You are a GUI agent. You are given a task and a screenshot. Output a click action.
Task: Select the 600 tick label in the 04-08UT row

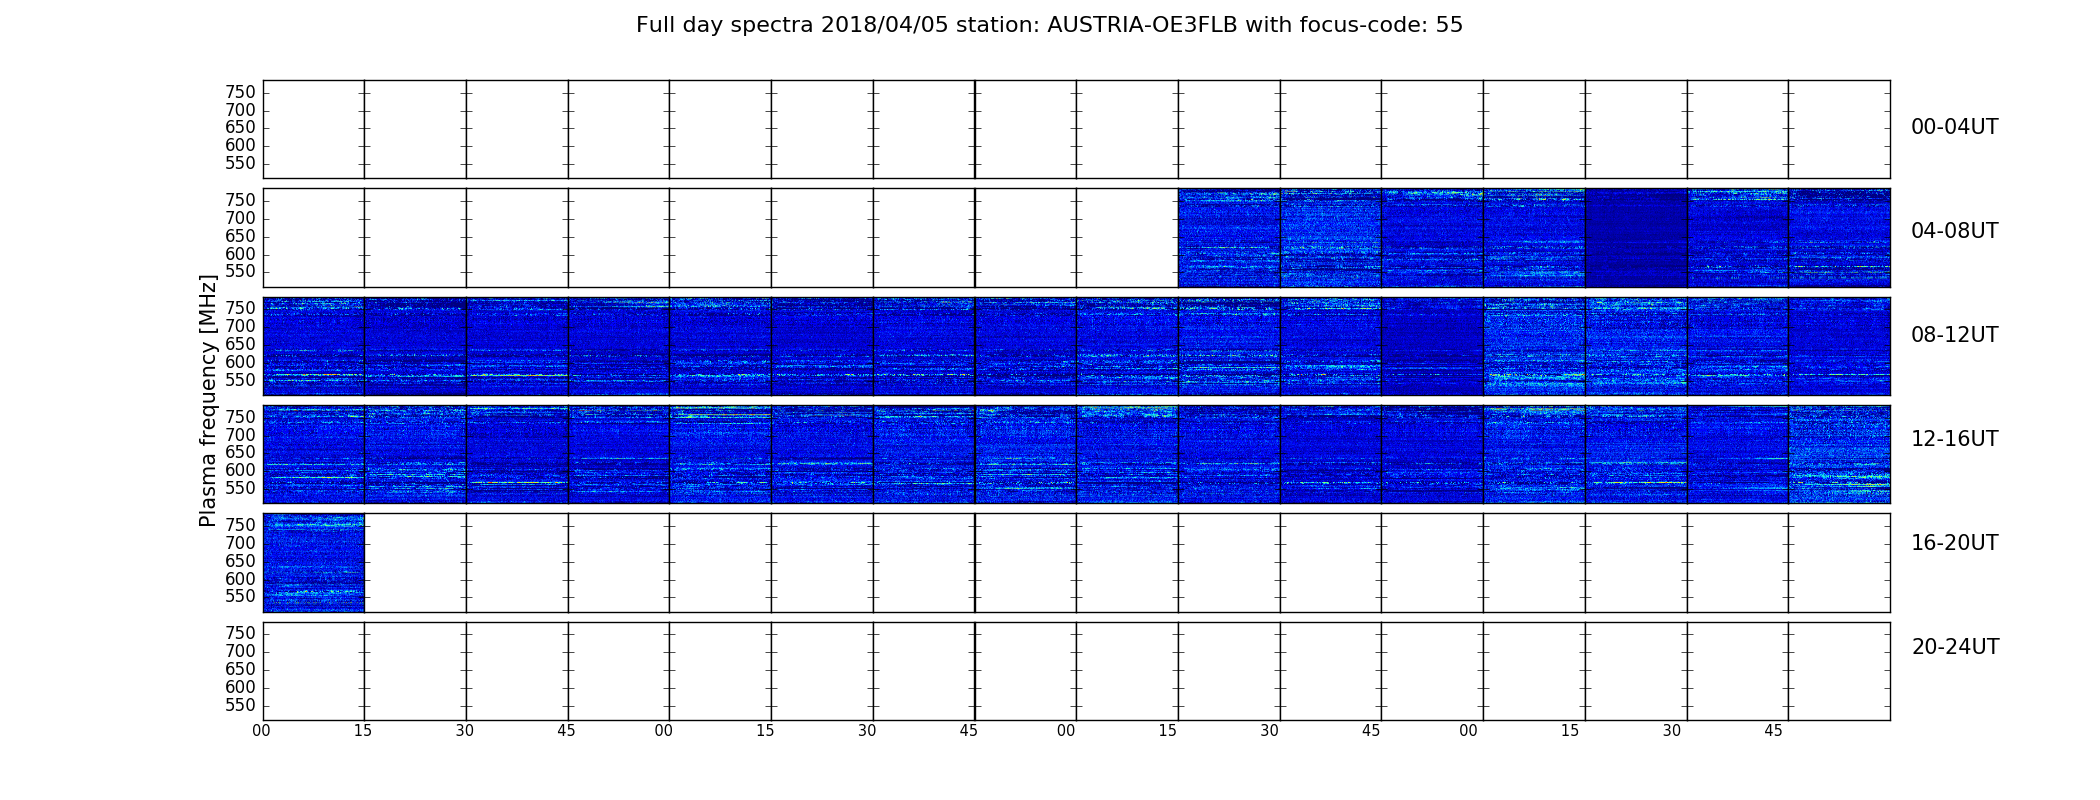click(240, 254)
